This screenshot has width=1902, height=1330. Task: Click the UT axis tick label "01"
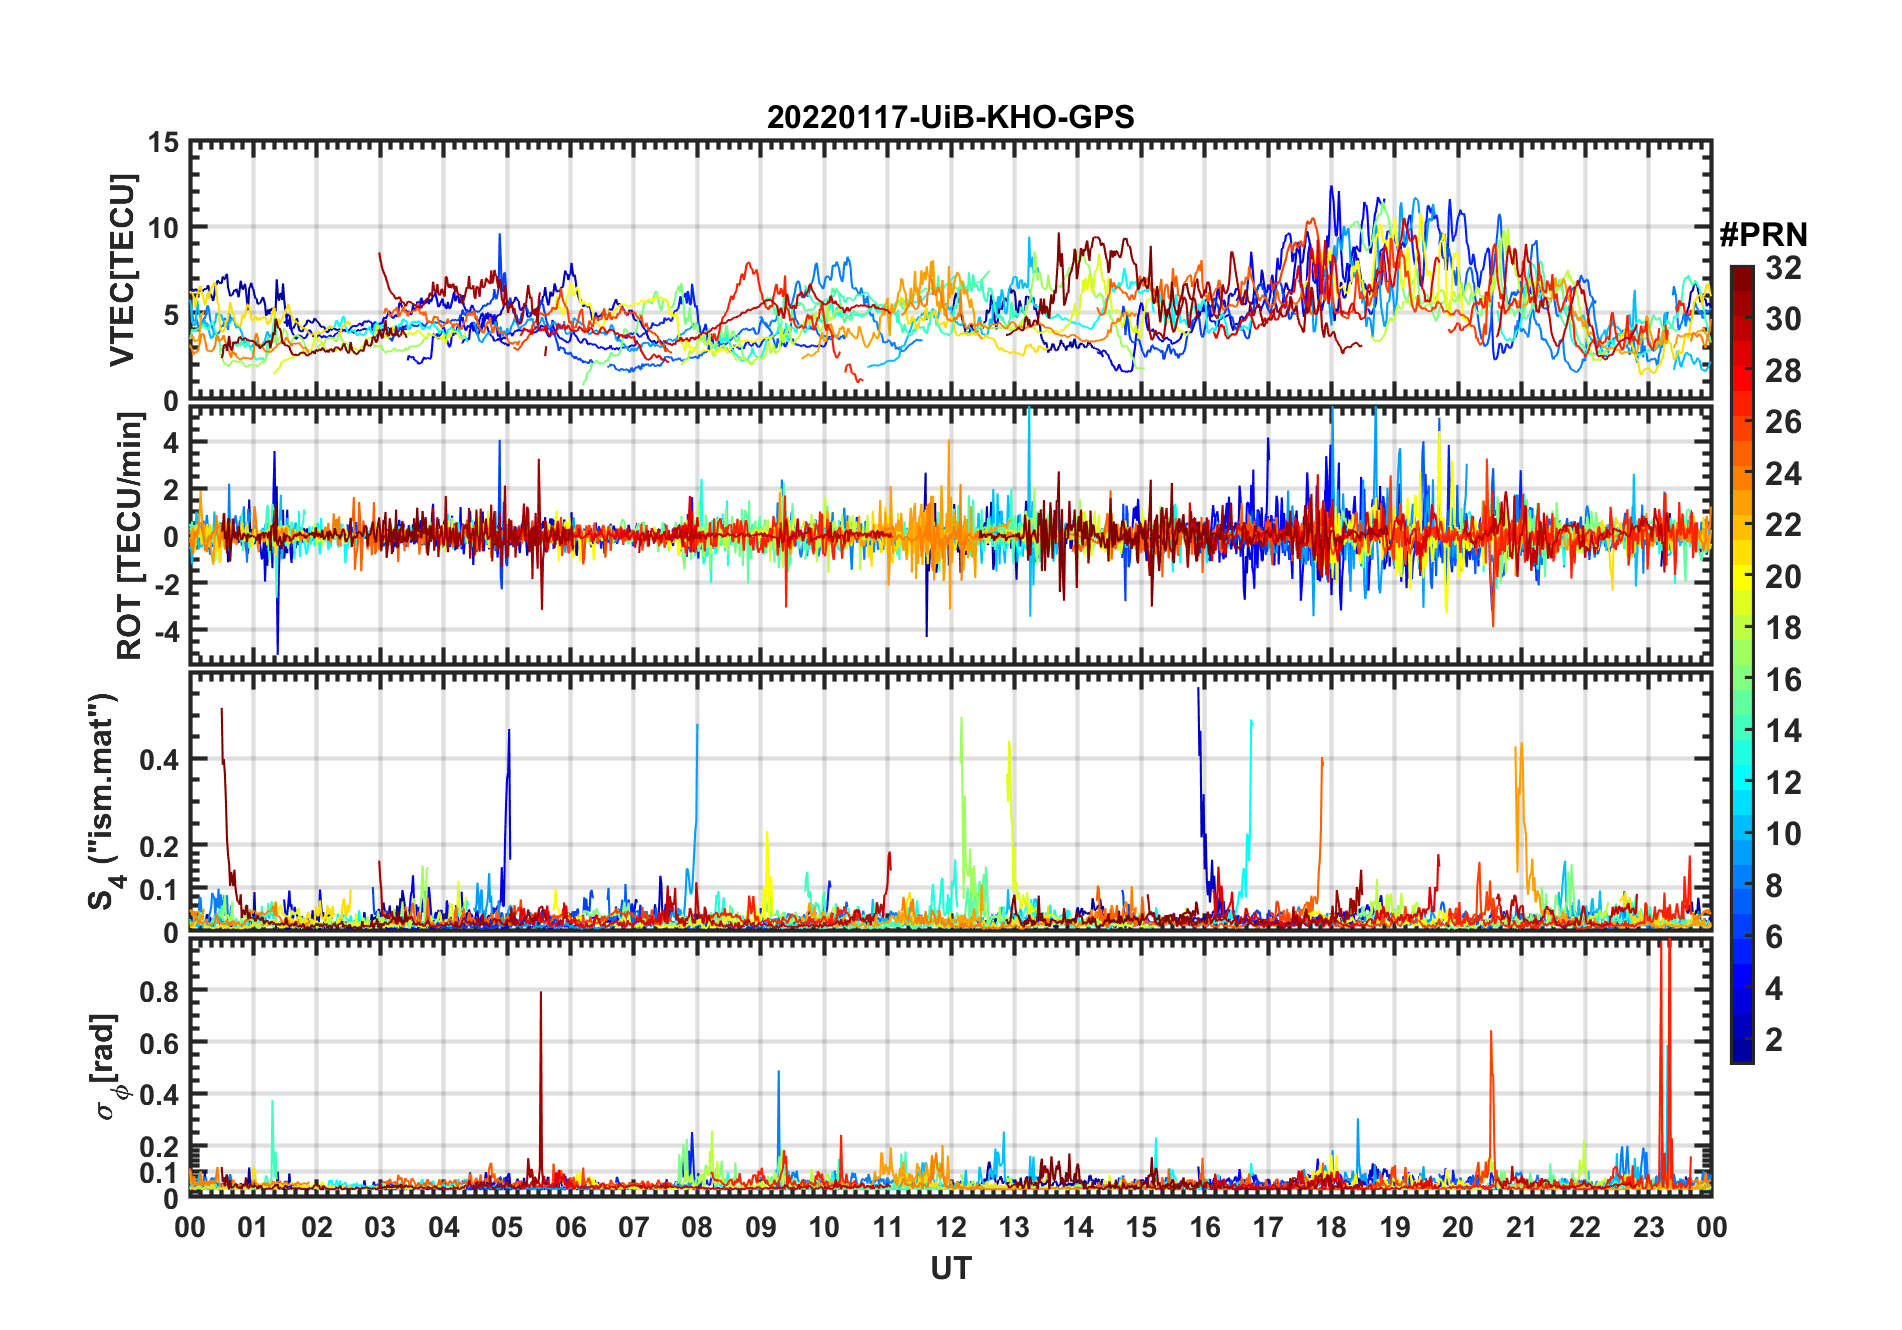253,1227
